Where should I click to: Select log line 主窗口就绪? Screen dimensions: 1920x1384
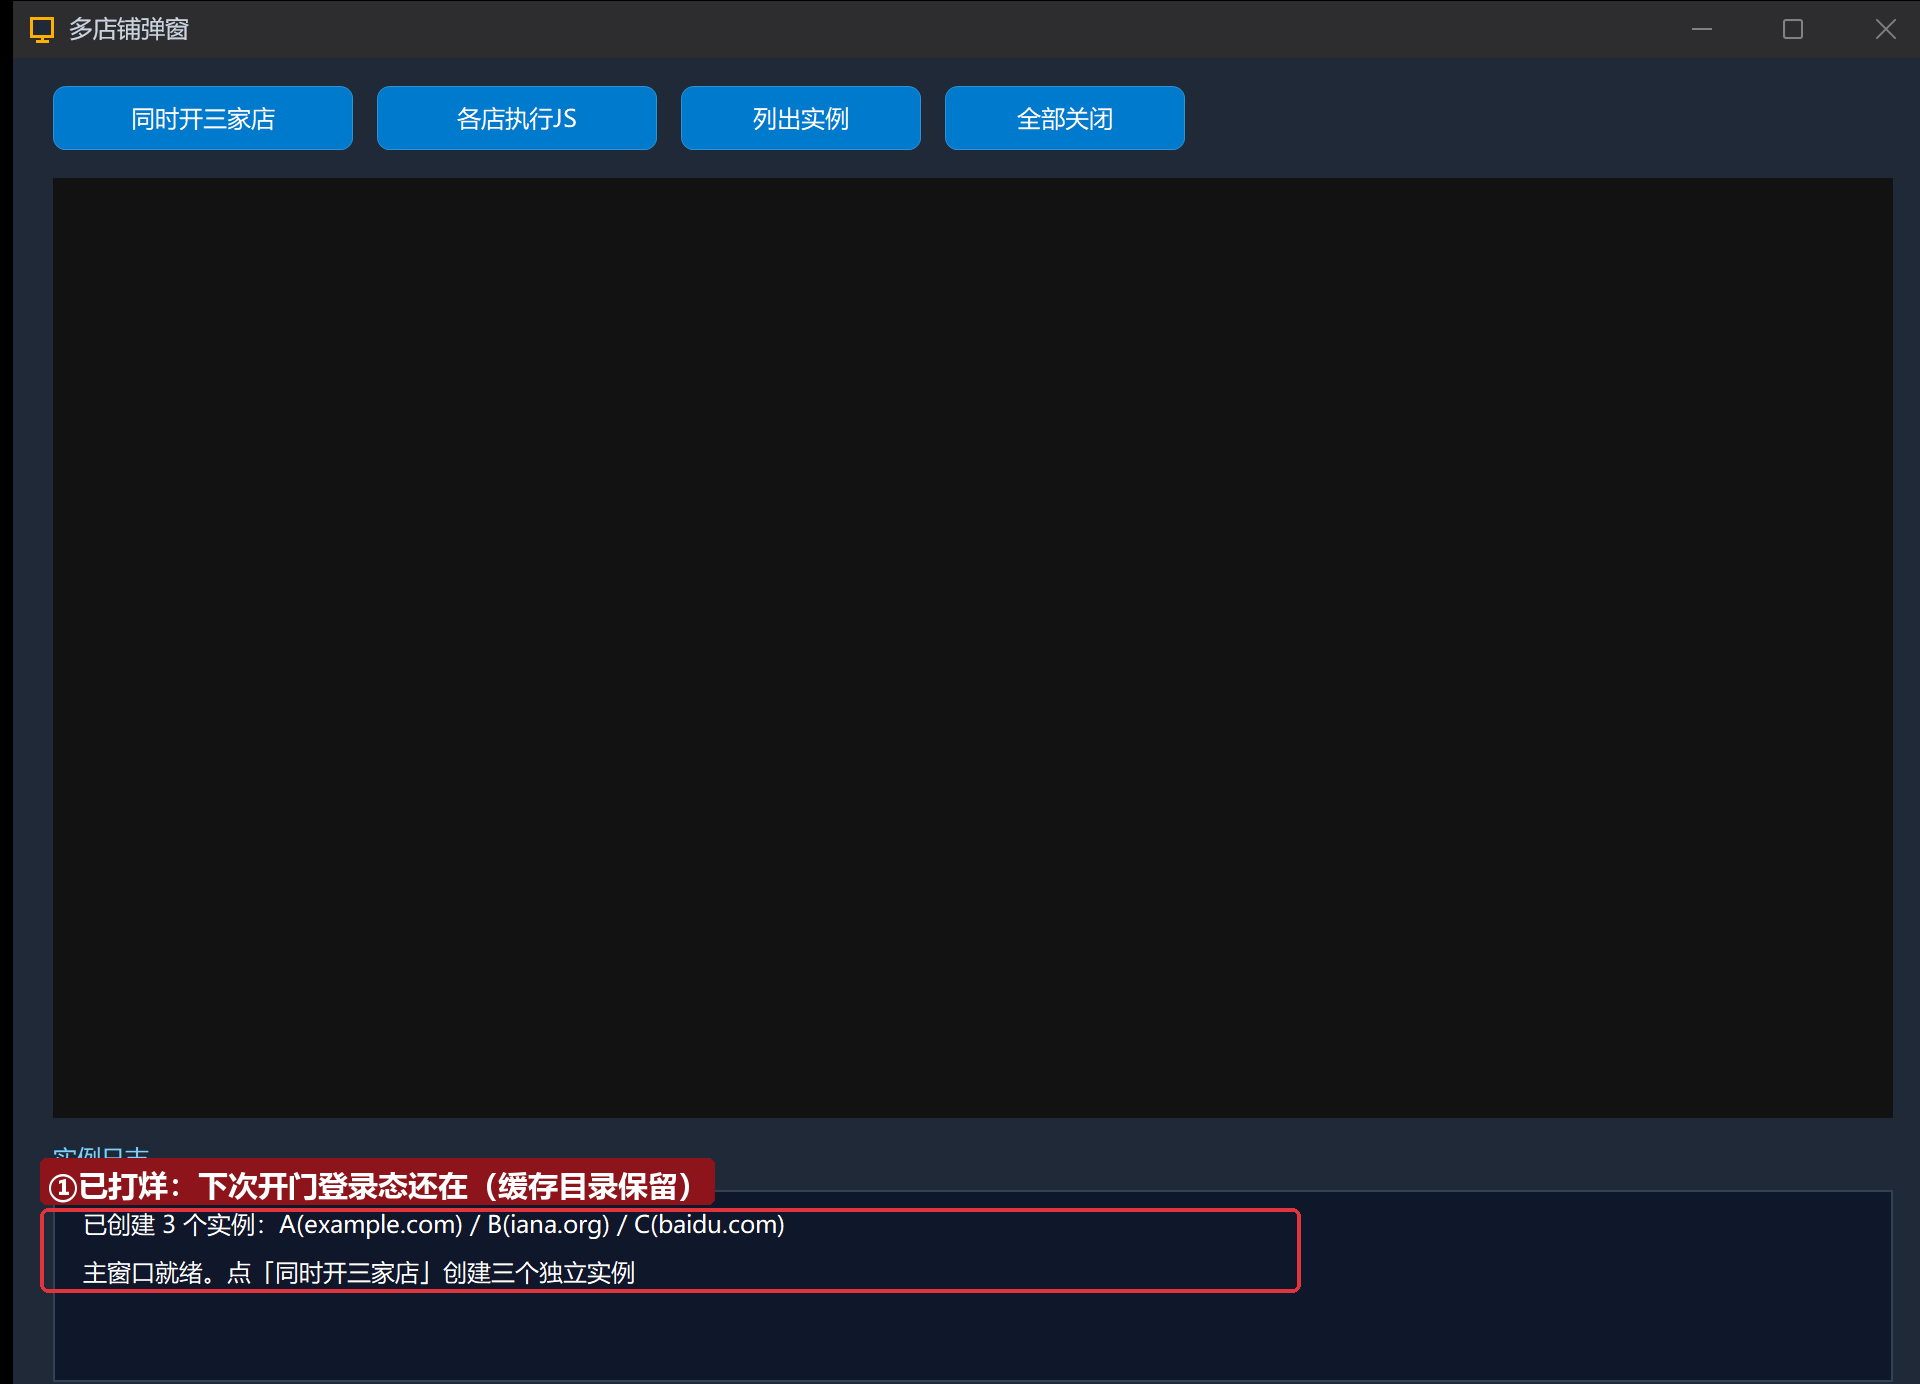point(359,1273)
